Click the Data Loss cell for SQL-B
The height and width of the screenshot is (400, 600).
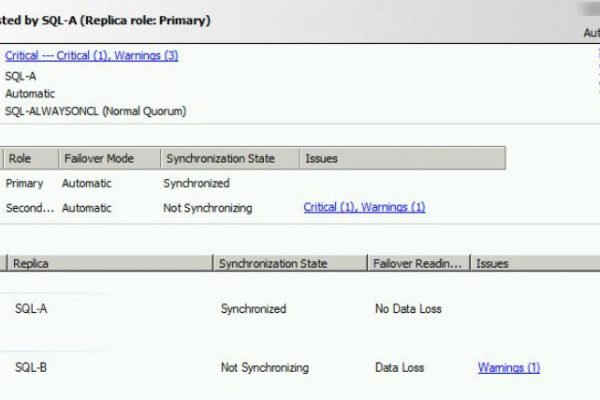click(x=397, y=367)
